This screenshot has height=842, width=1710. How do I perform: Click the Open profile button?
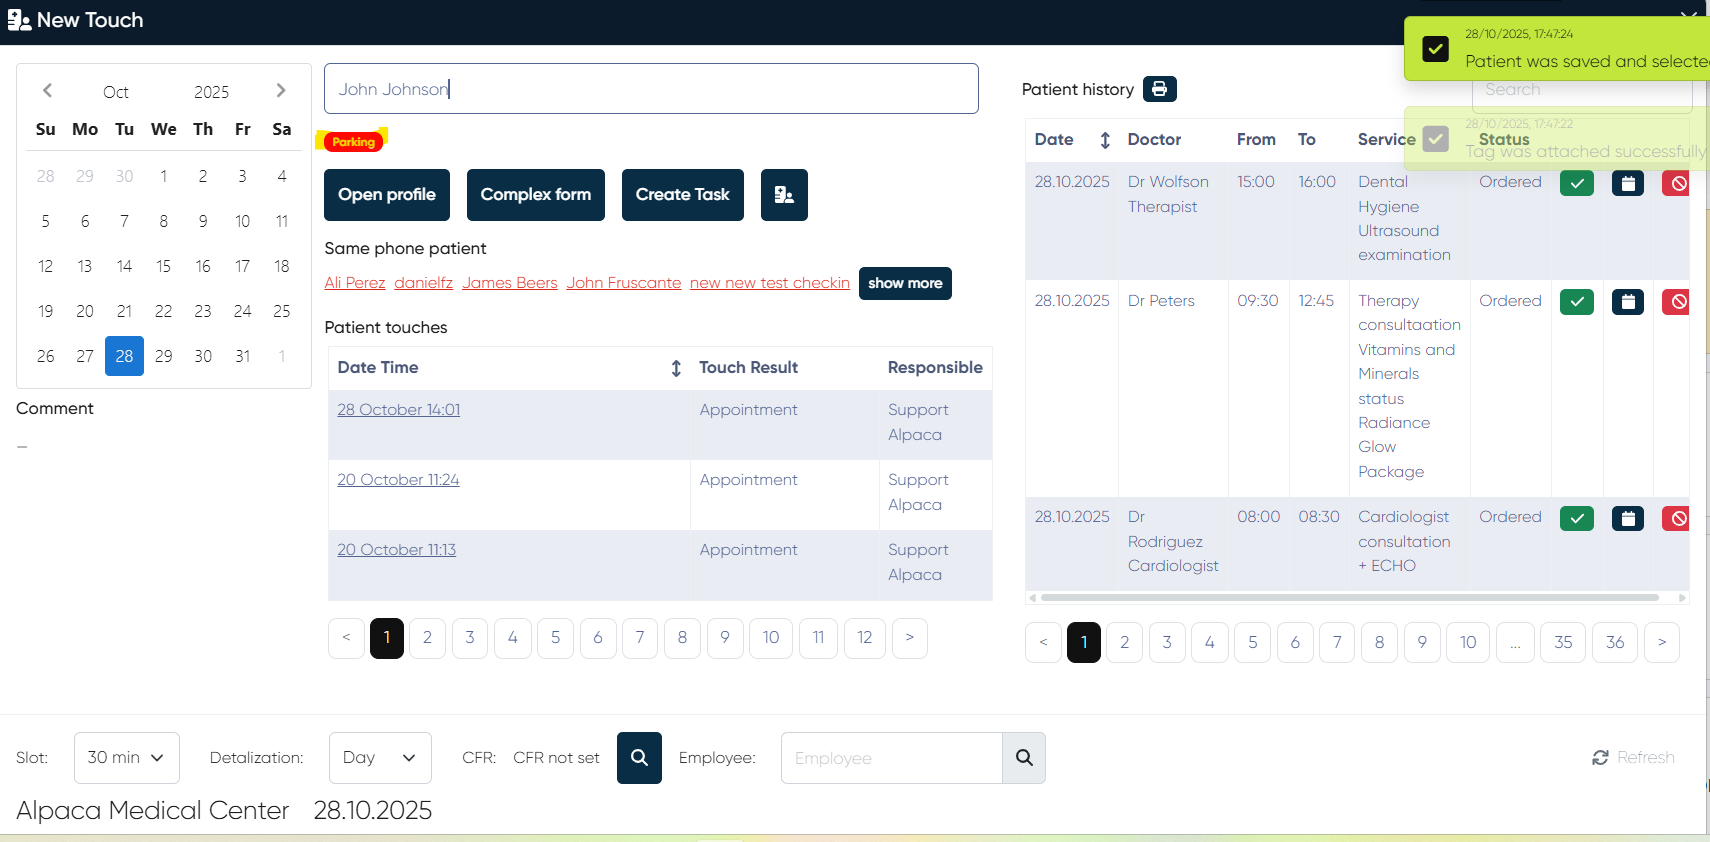point(386,195)
